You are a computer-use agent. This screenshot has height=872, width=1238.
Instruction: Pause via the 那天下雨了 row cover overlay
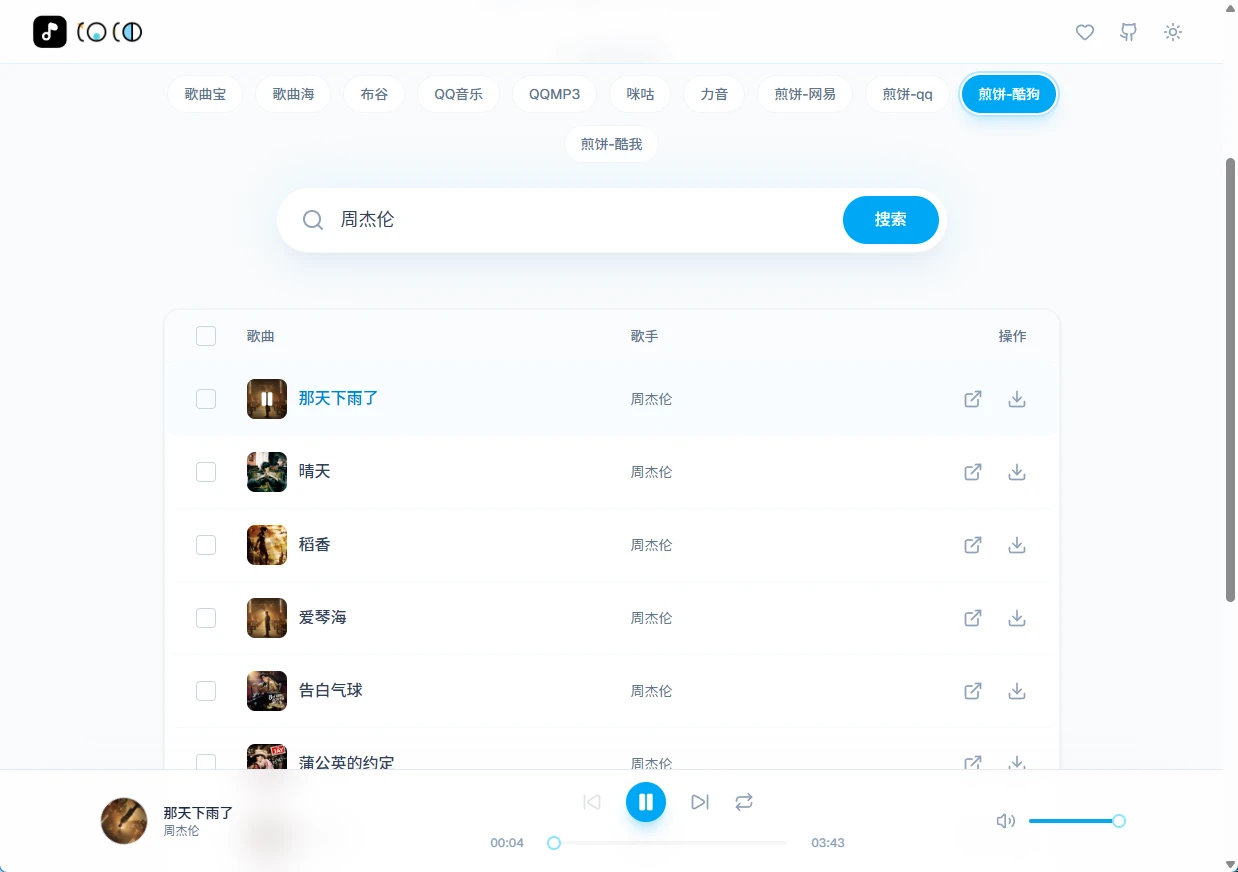[267, 399]
